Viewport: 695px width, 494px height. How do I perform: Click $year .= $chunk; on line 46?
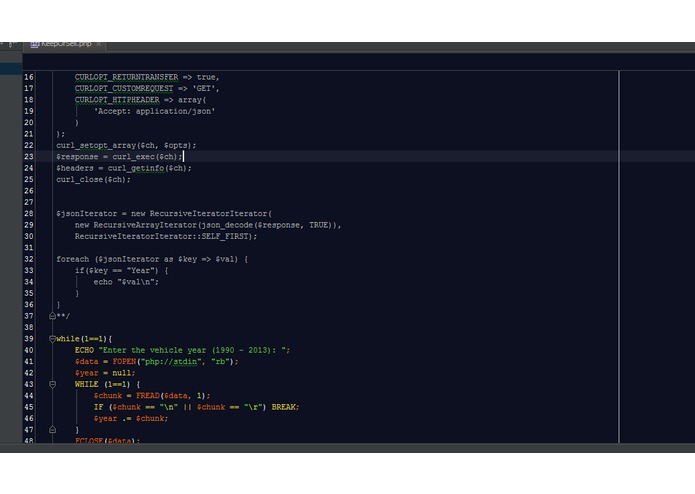[x=131, y=419]
